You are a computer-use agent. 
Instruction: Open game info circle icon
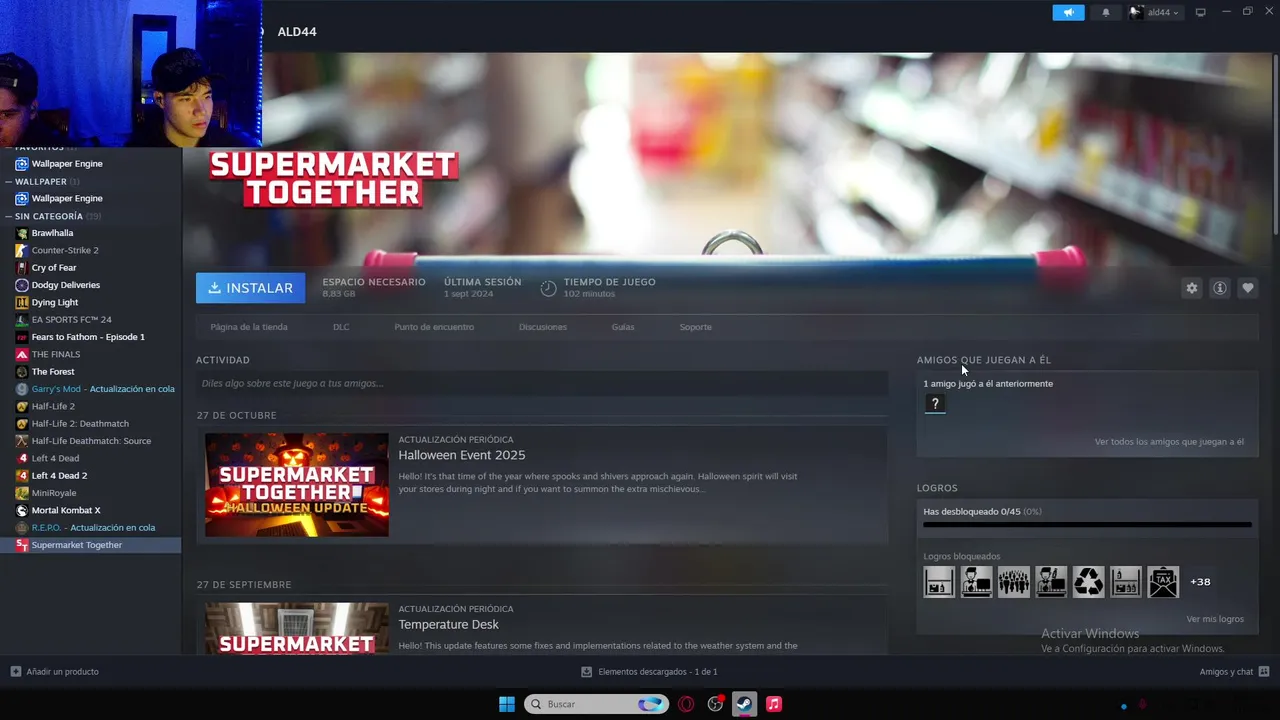pos(1219,288)
